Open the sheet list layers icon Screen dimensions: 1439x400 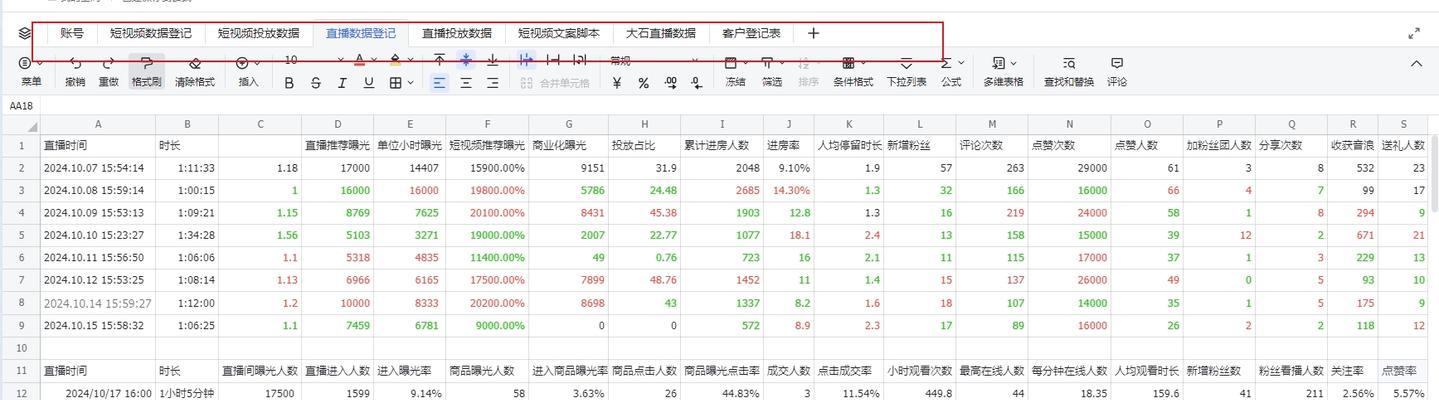[x=25, y=33]
